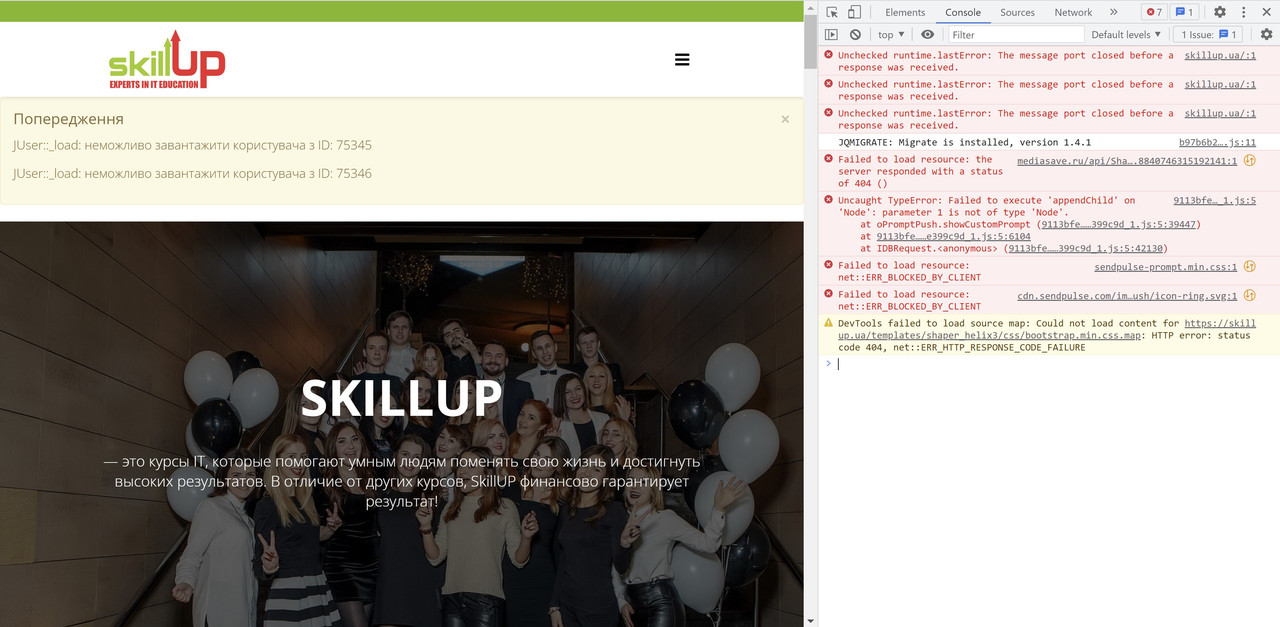Open the b97b6b2….js:11 source link
This screenshot has width=1280, height=627.
[1217, 142]
